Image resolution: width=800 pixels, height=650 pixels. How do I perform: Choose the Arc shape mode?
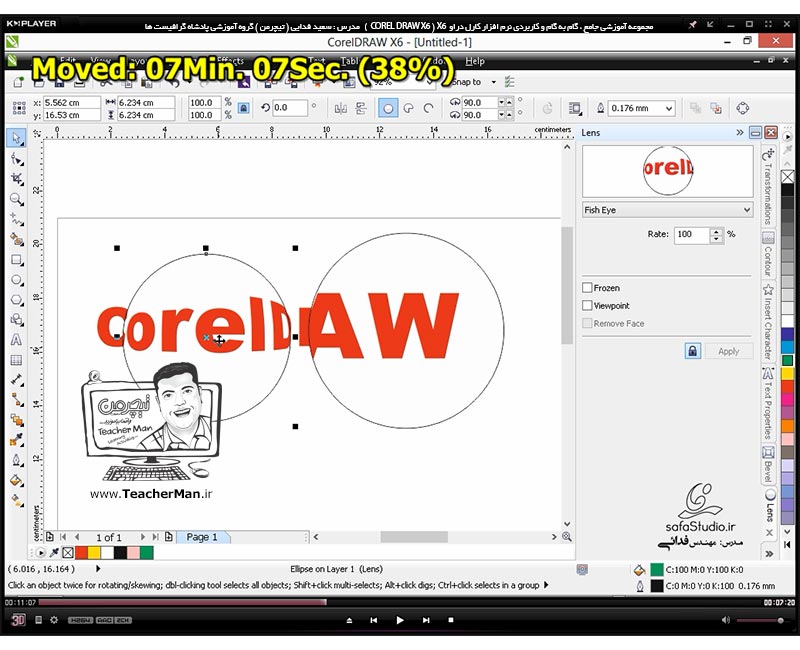(x=429, y=108)
